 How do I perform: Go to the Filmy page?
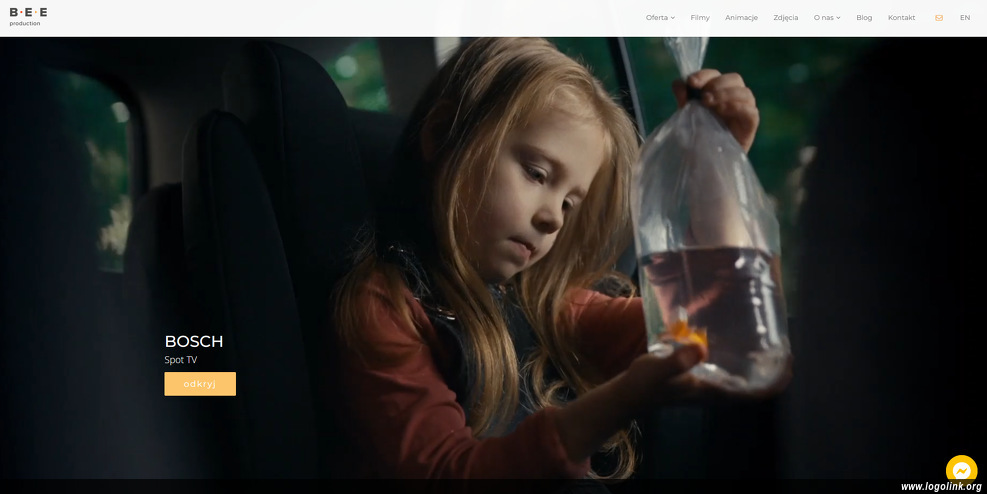tap(700, 18)
